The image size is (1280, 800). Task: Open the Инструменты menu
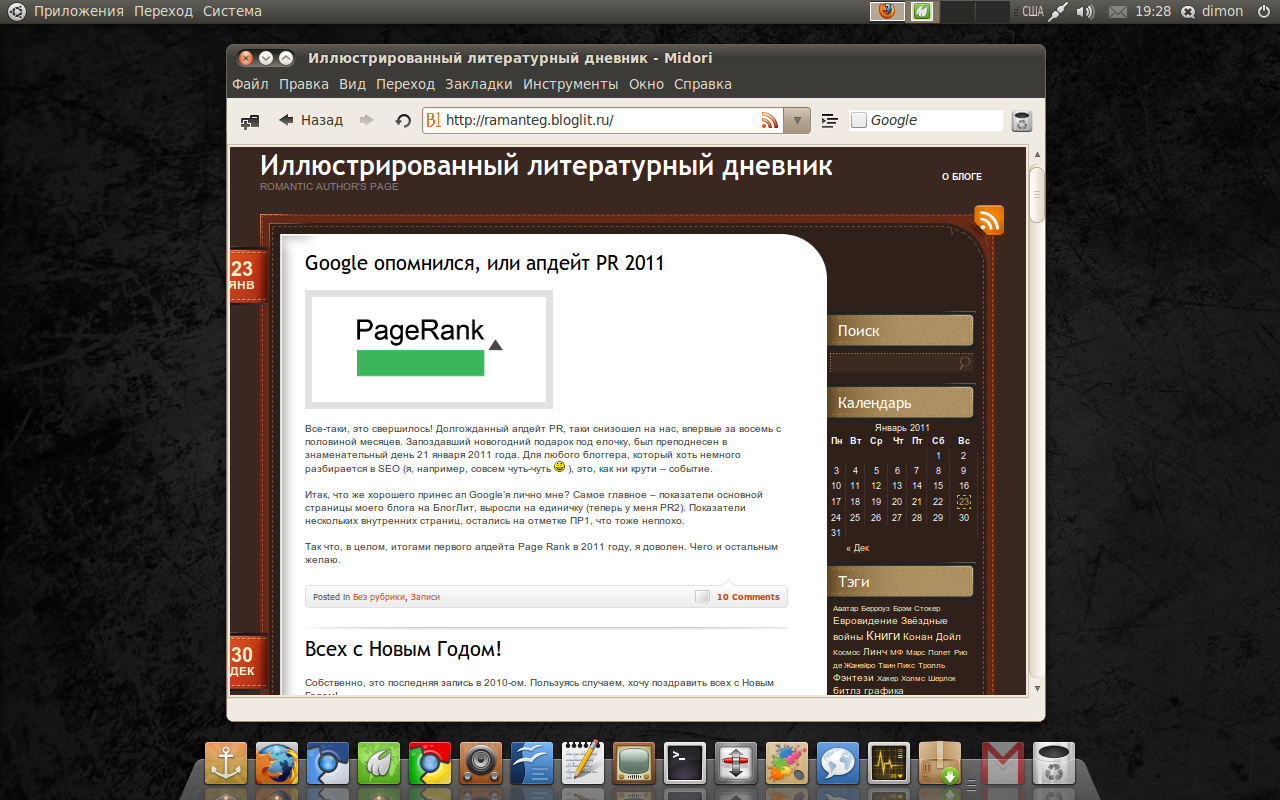[570, 84]
